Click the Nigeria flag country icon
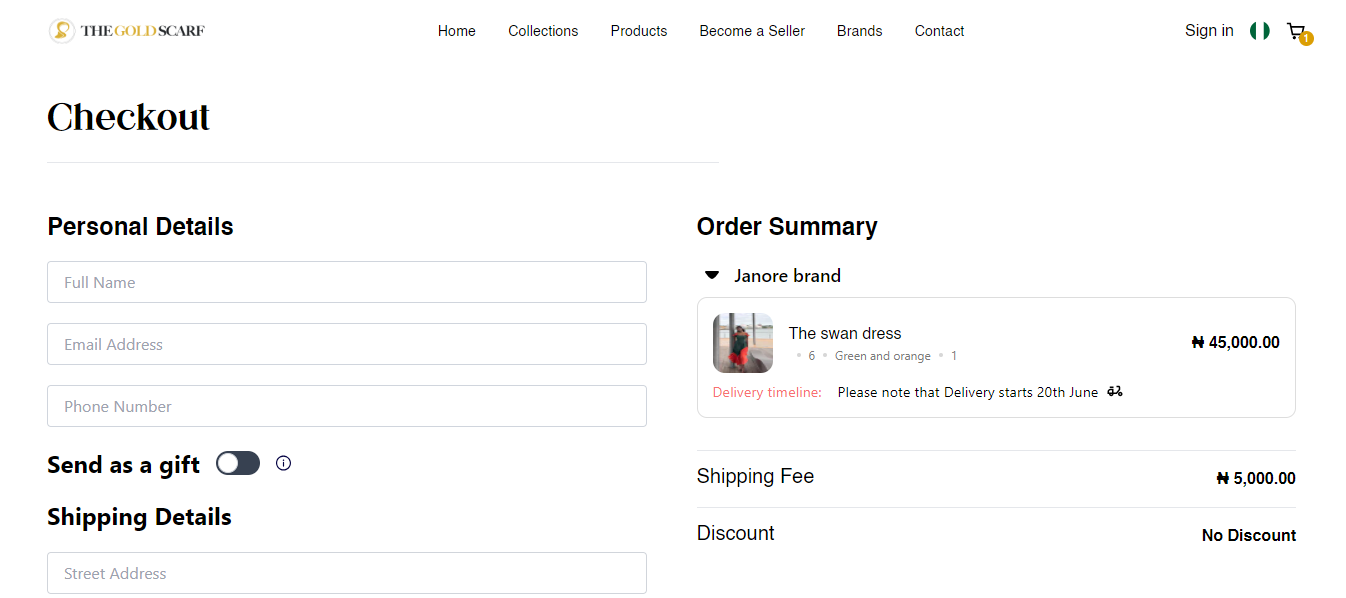The image size is (1346, 598). [1260, 31]
